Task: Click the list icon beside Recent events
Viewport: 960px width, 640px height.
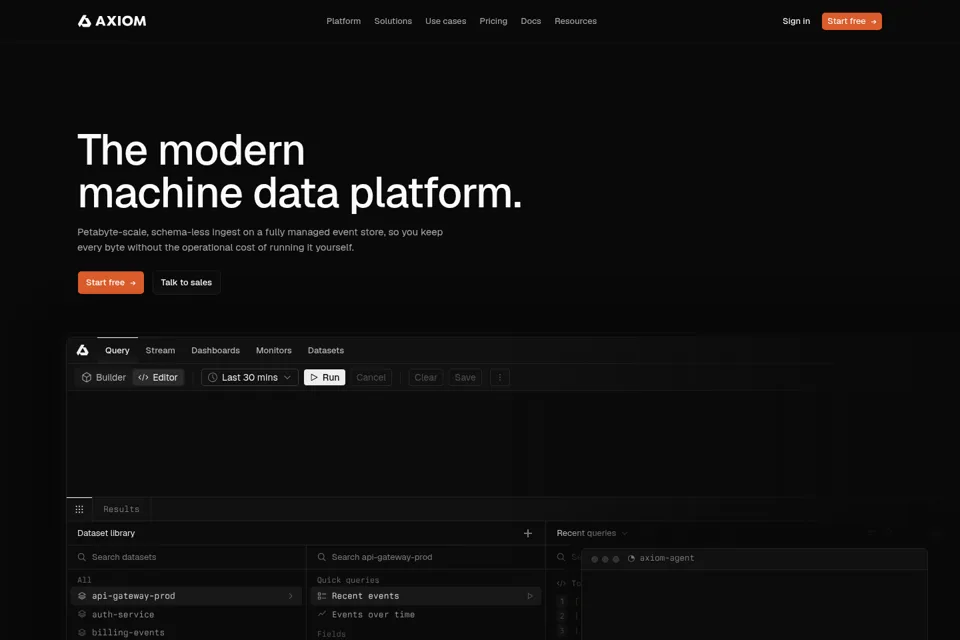Action: 322,596
